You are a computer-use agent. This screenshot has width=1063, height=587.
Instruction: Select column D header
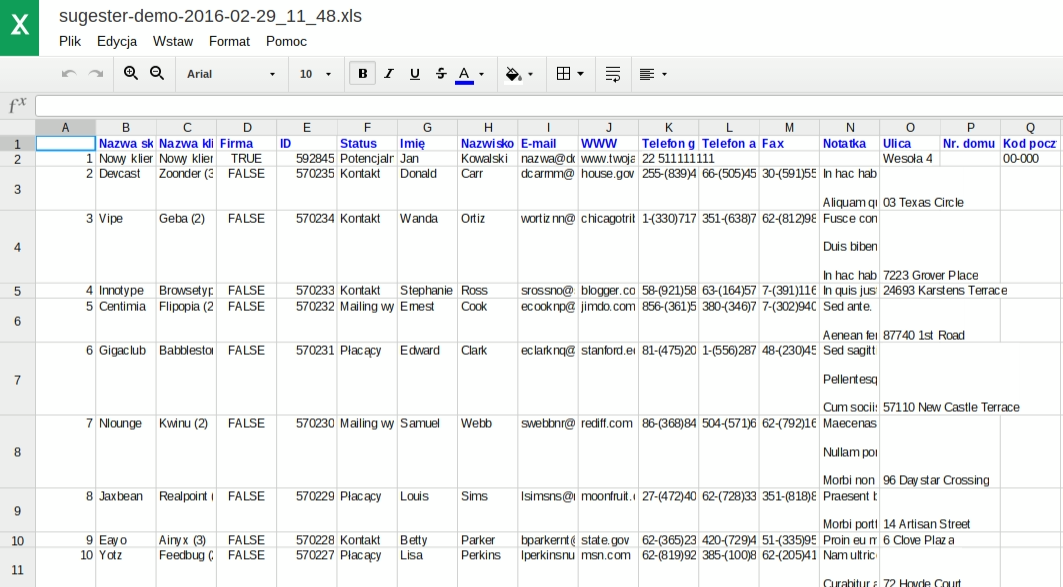pyautogui.click(x=246, y=127)
